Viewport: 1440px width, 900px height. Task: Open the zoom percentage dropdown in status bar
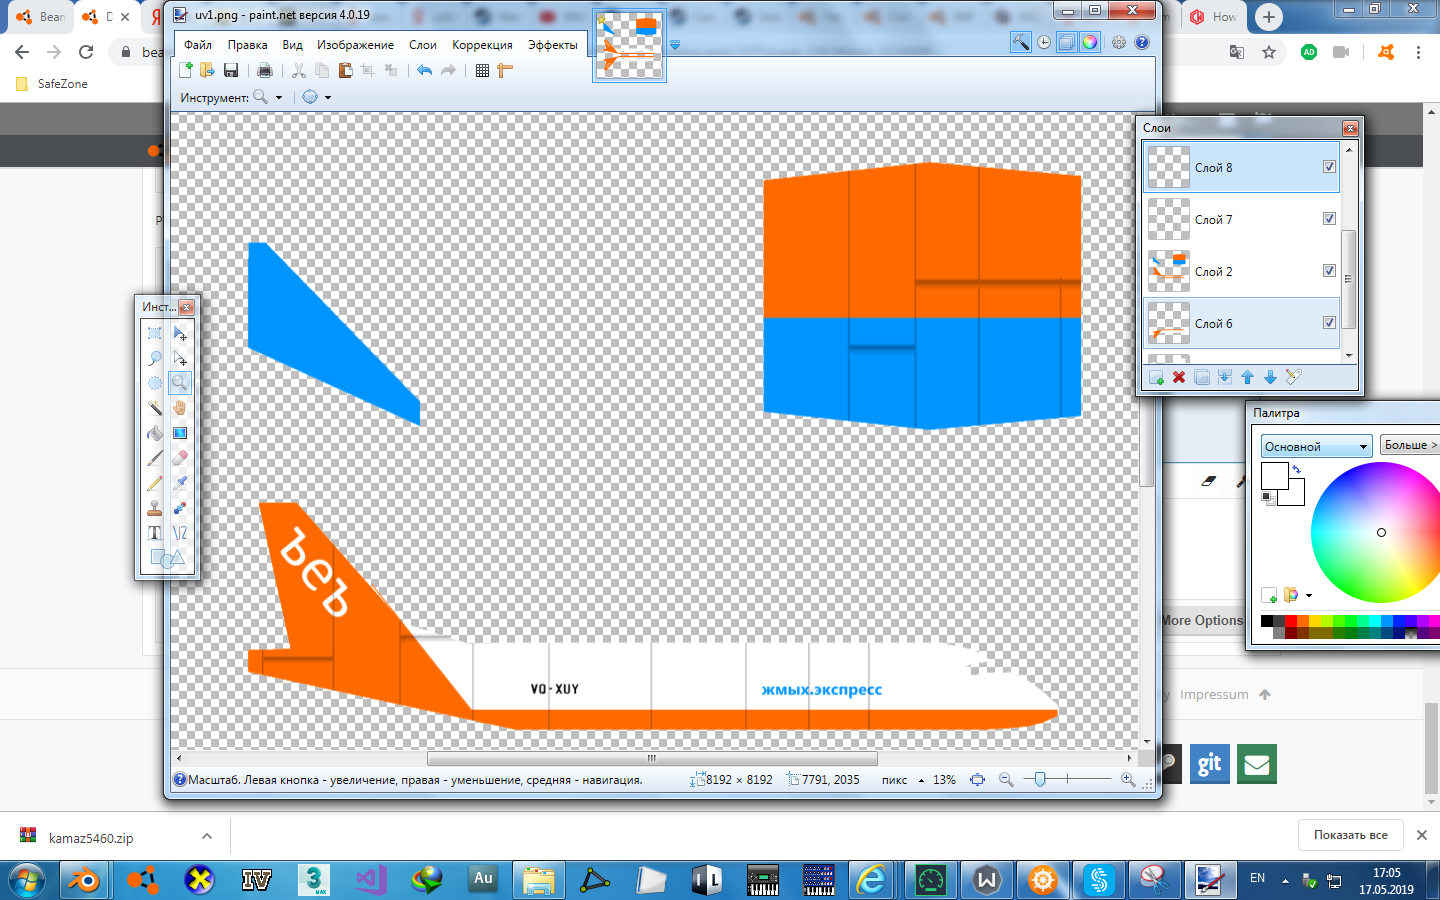click(921, 780)
